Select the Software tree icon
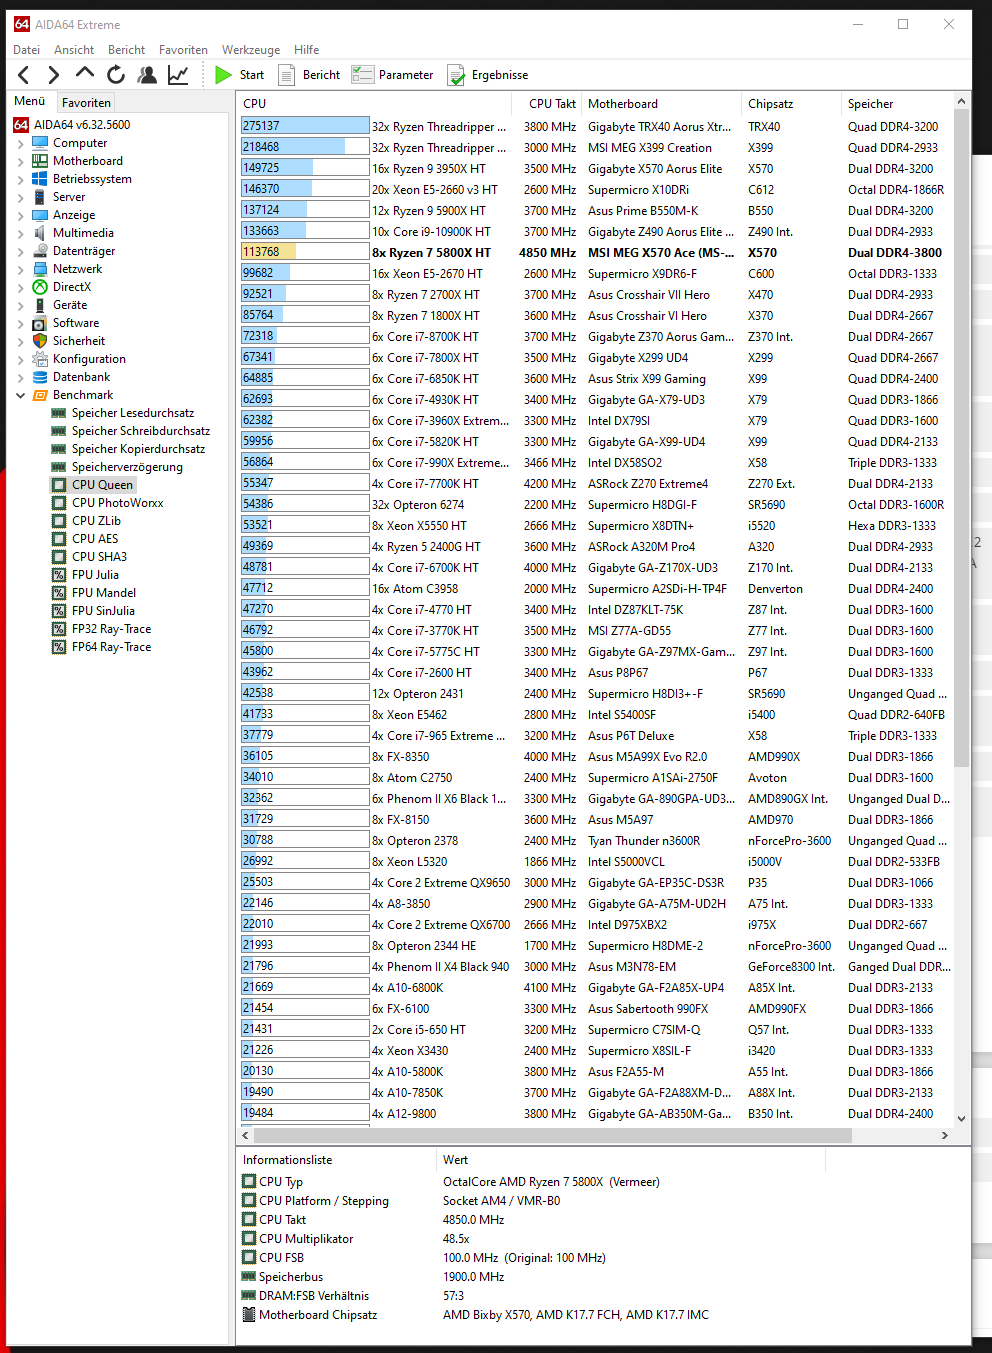Image resolution: width=992 pixels, height=1353 pixels. [40, 323]
